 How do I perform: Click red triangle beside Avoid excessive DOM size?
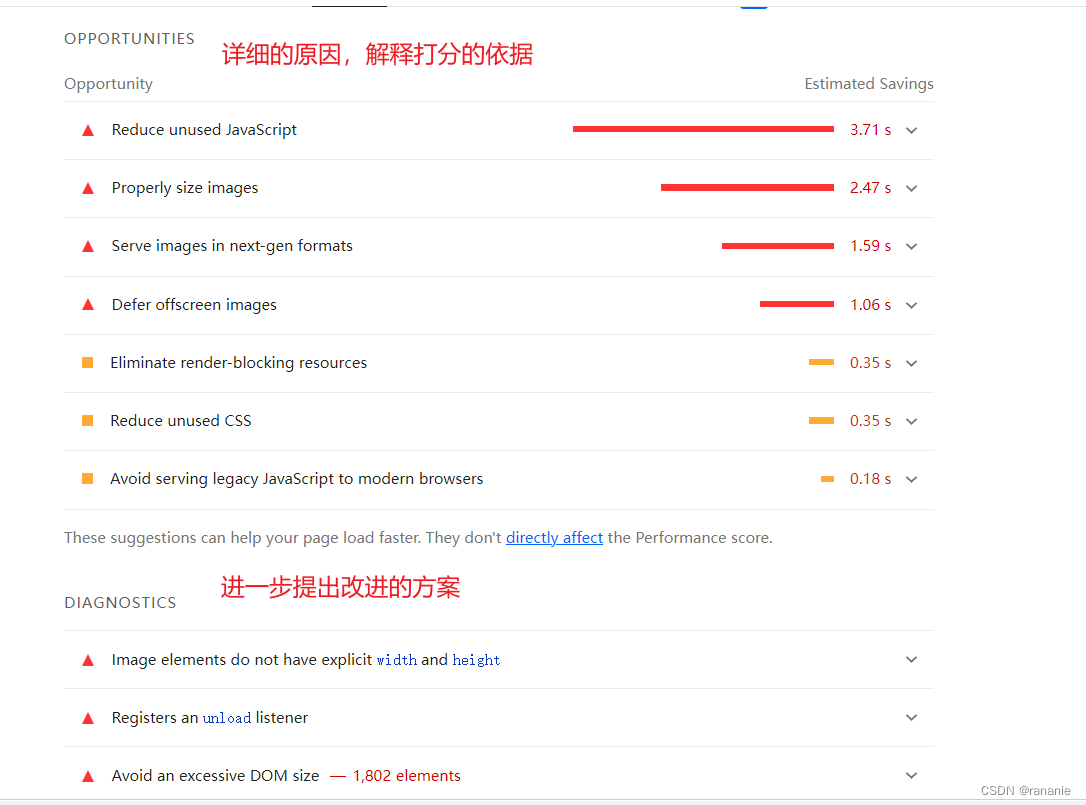coord(88,777)
